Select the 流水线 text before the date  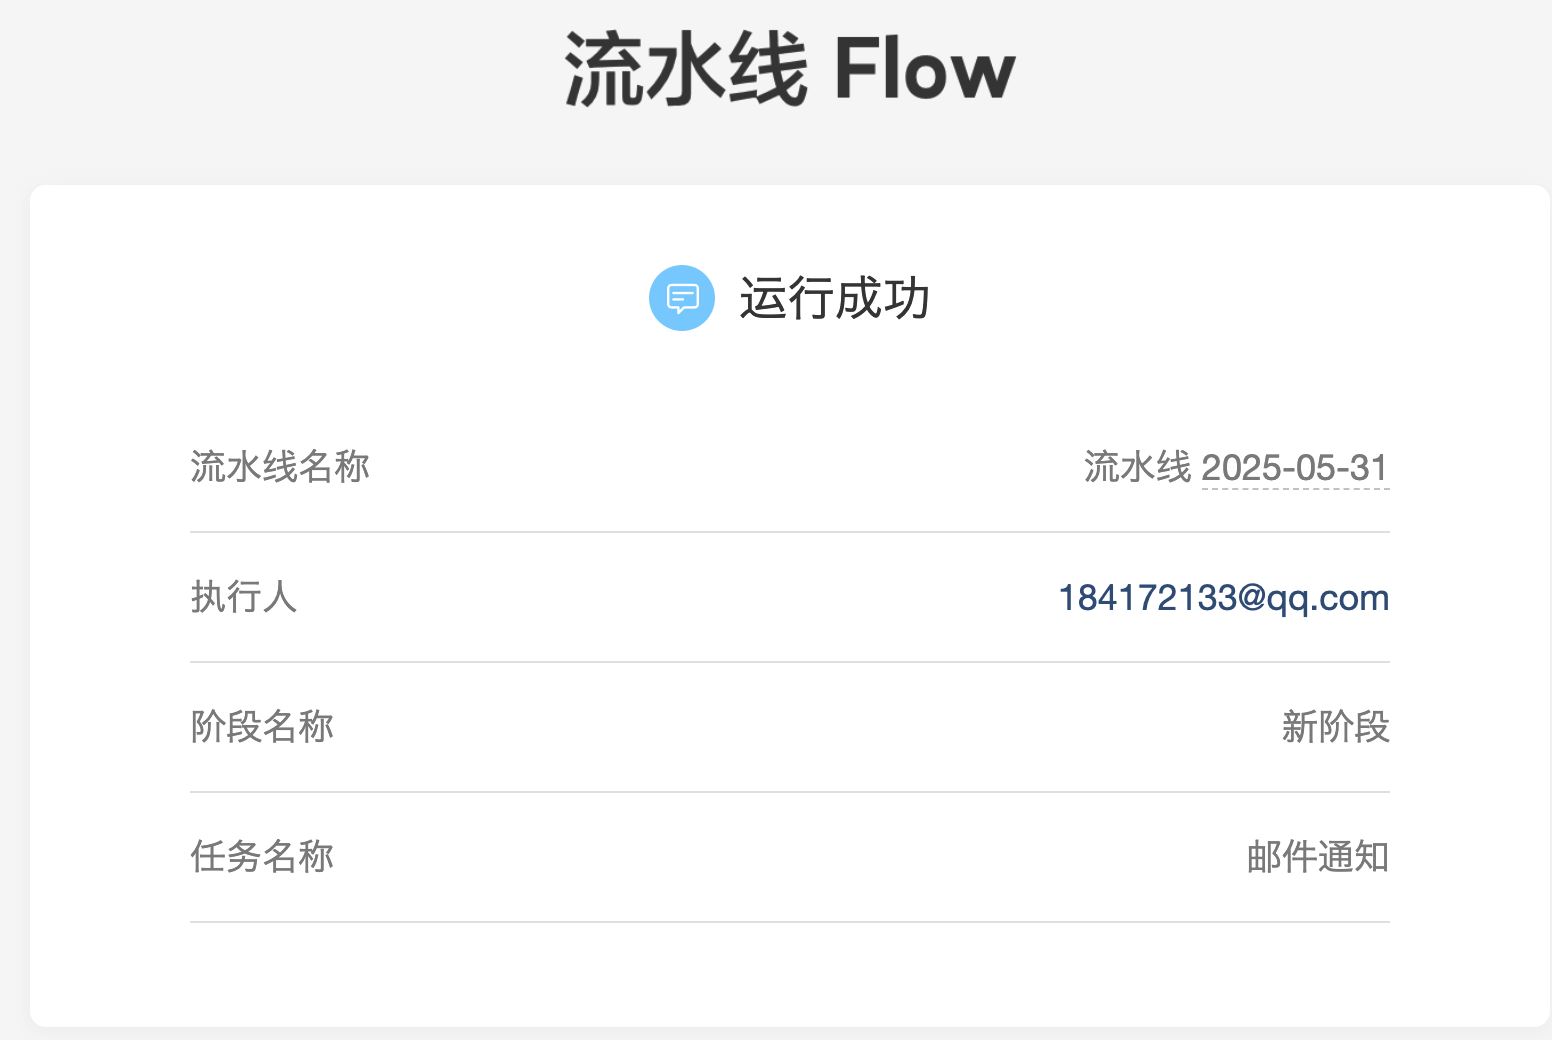tap(1137, 467)
